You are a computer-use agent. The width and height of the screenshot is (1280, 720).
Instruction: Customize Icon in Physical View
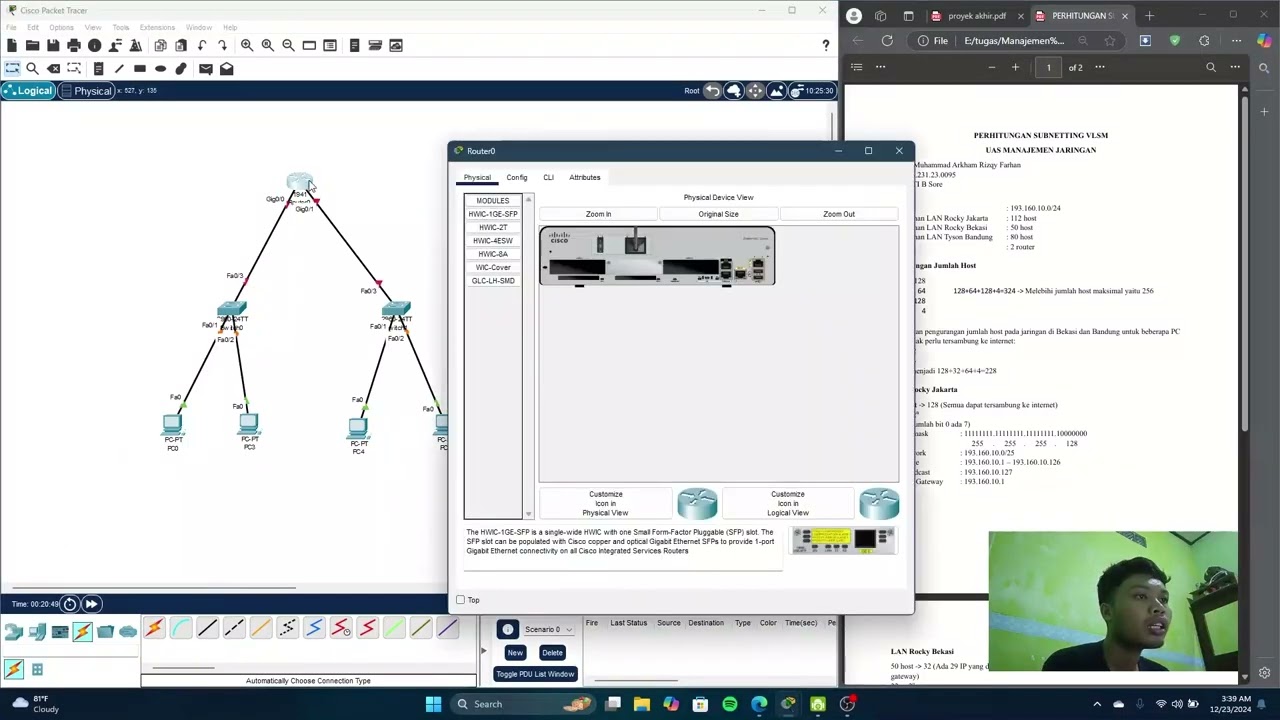[x=605, y=503]
